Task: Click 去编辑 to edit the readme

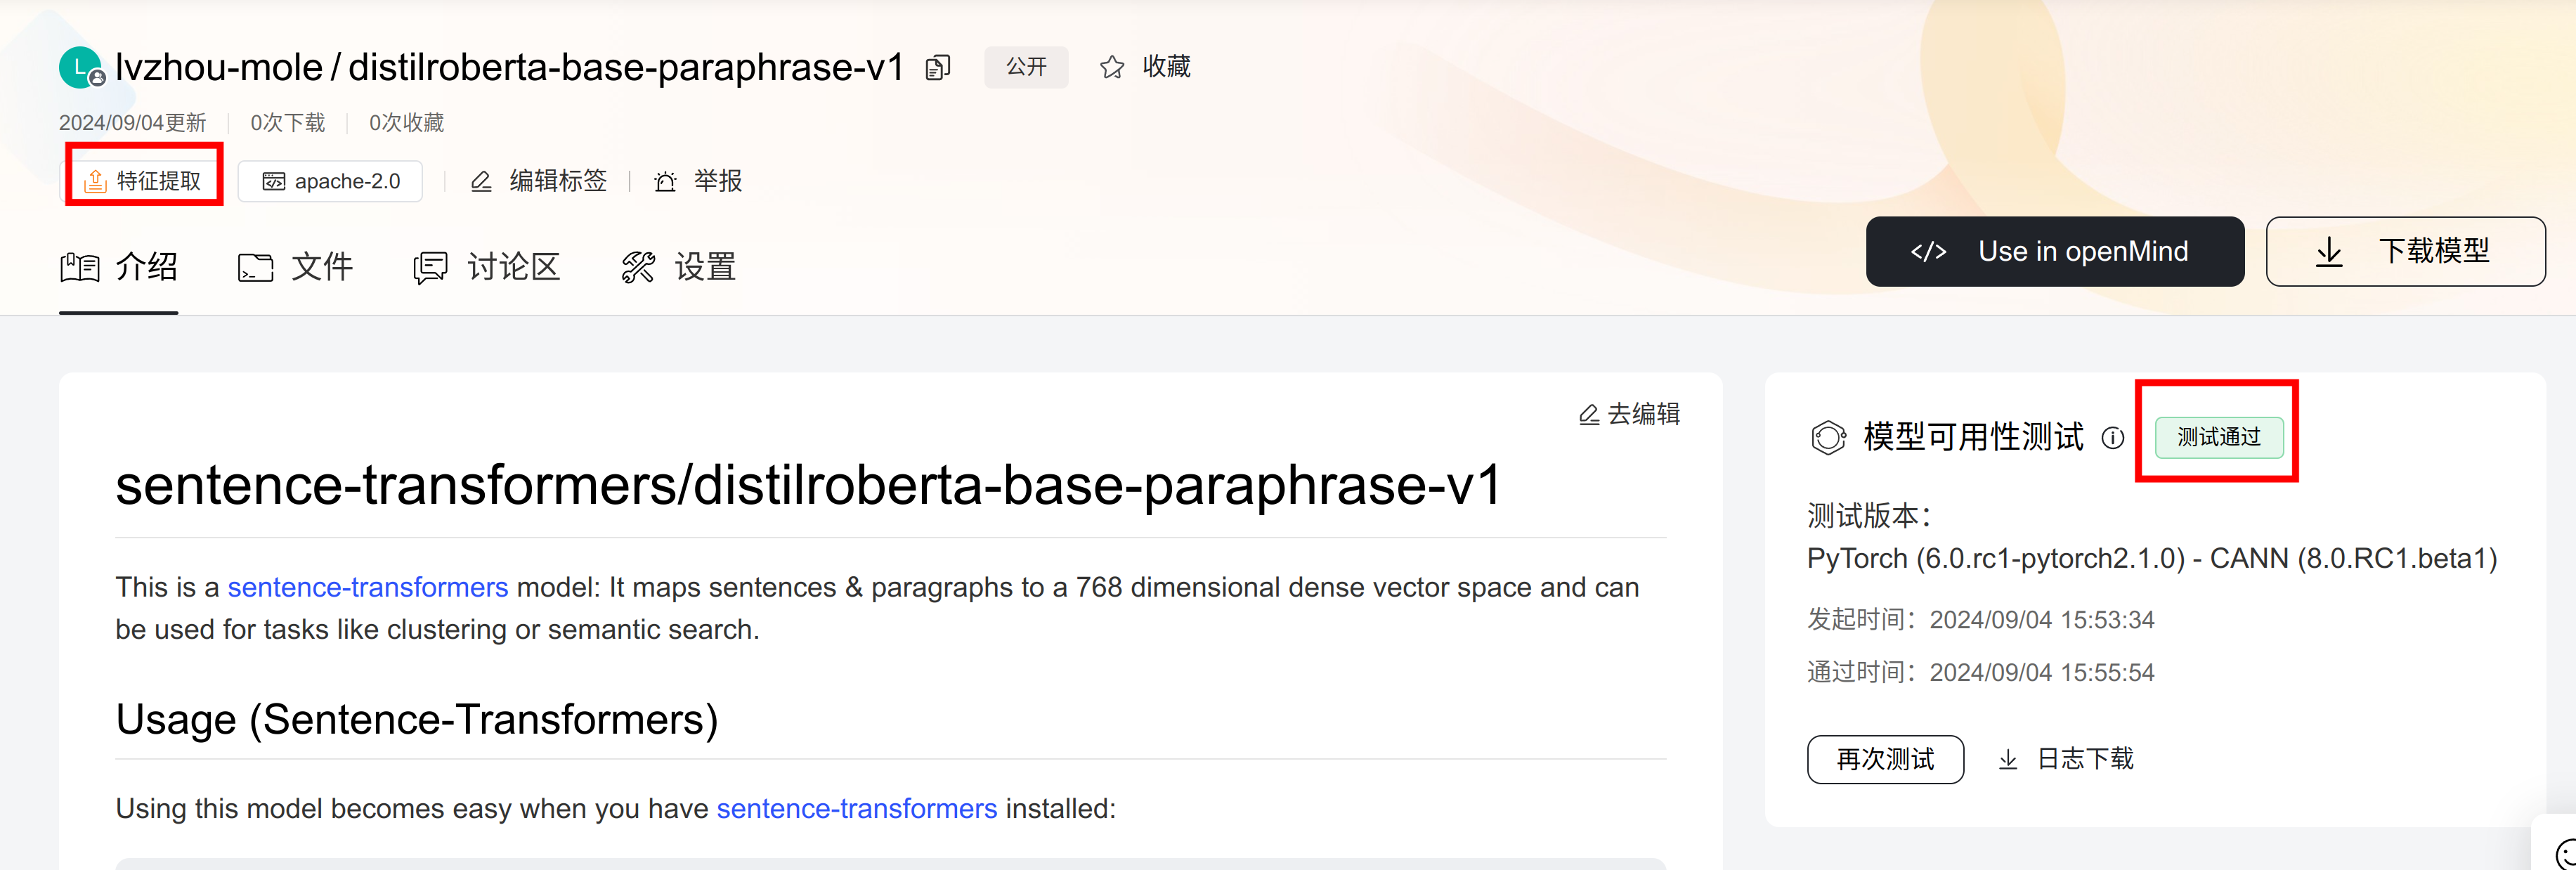Action: pos(1629,414)
